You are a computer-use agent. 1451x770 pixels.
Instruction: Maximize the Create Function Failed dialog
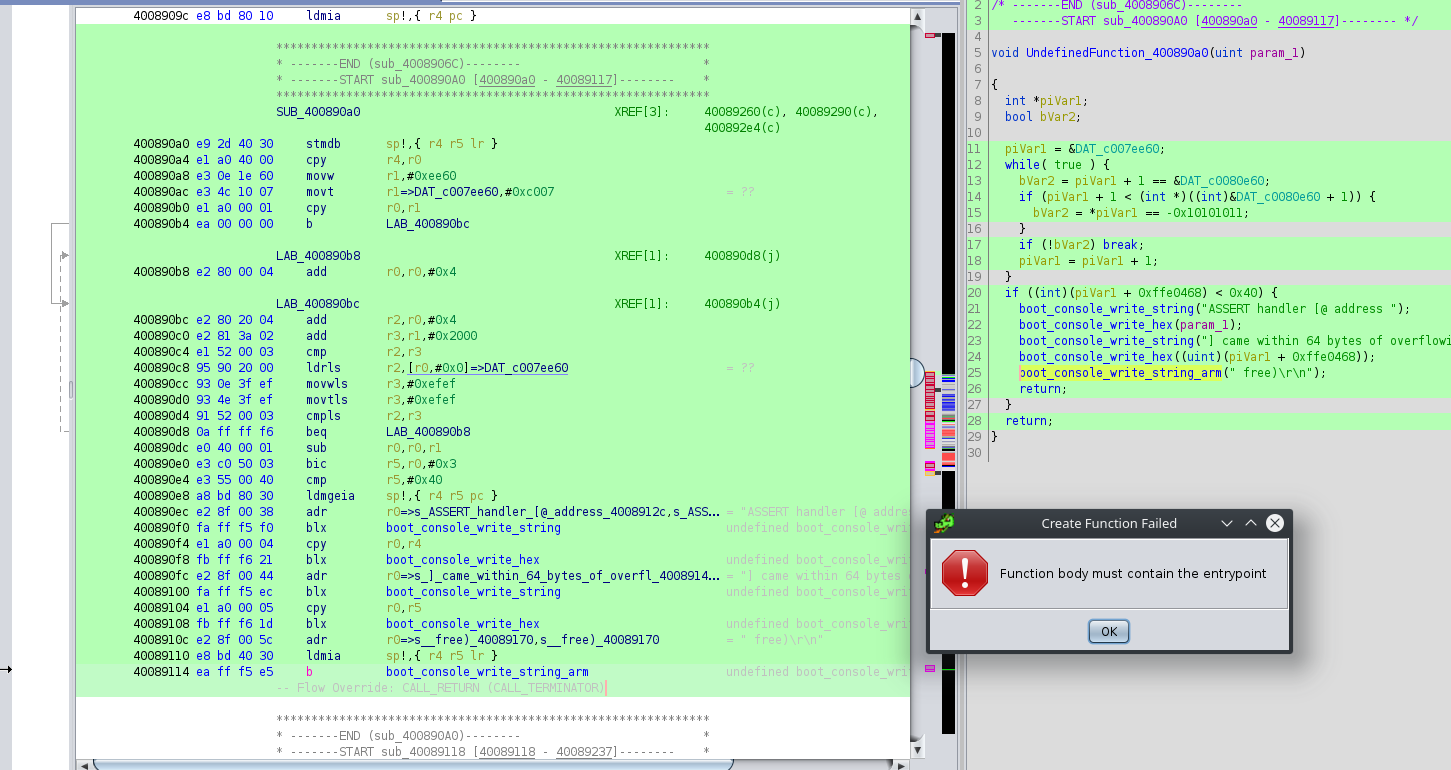coord(1250,523)
